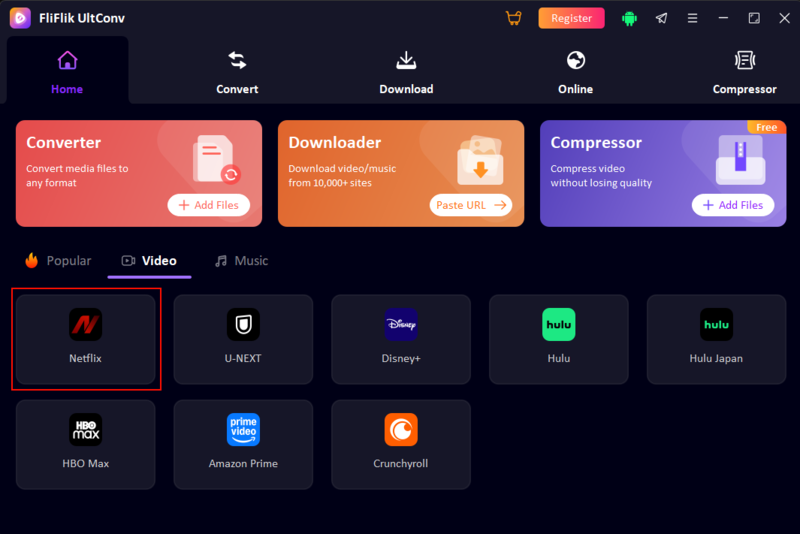Viewport: 800px width, 534px height.
Task: Click the FliFlik UltConv logo
Action: tap(20, 18)
